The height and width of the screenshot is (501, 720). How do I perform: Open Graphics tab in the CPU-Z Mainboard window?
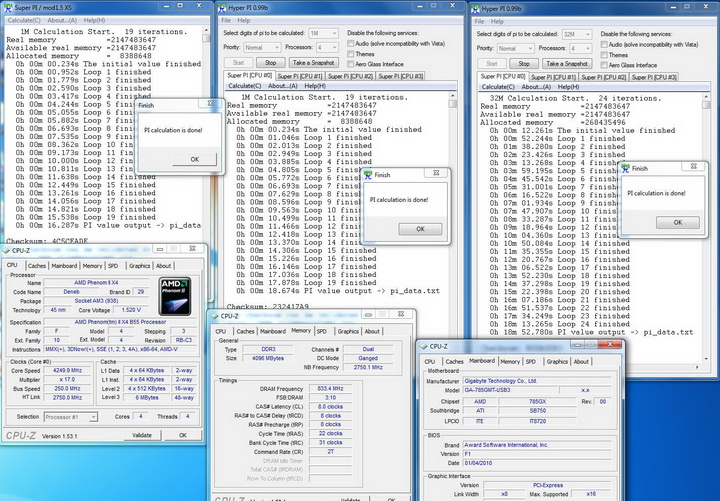tap(557, 362)
